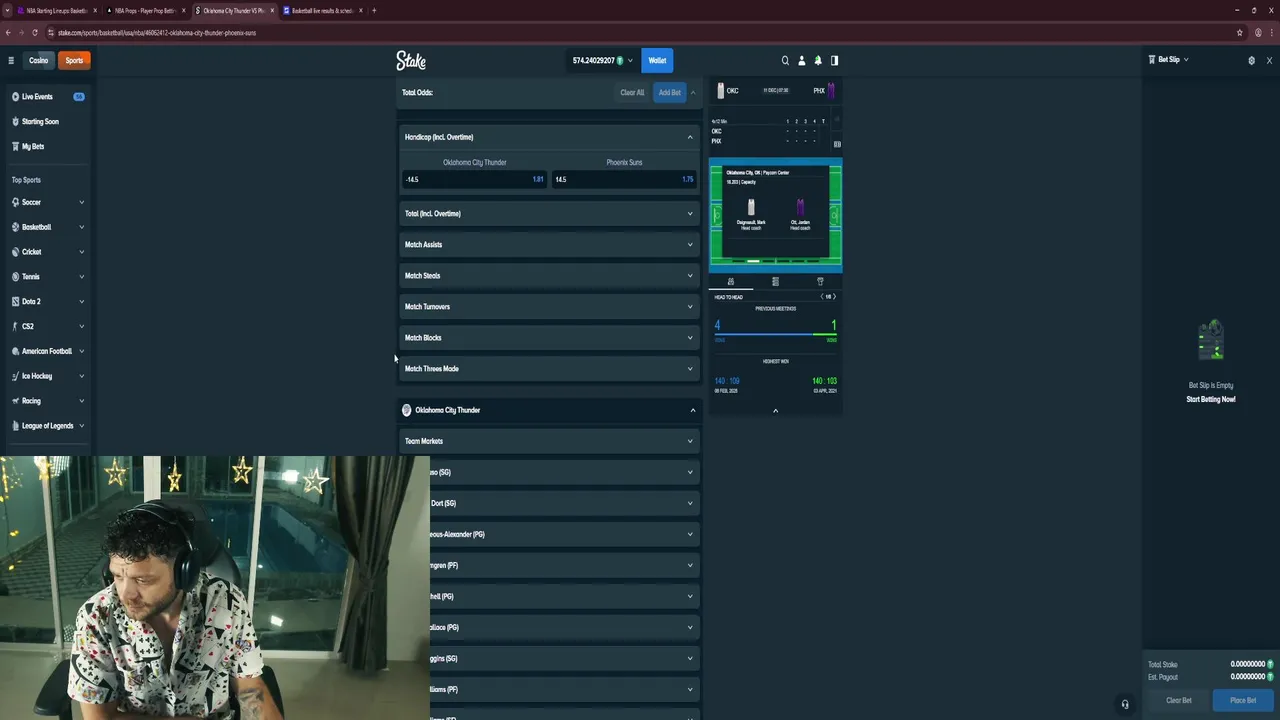Switch to Basketball live results tab
This screenshot has height=720, width=1280.
[322, 10]
